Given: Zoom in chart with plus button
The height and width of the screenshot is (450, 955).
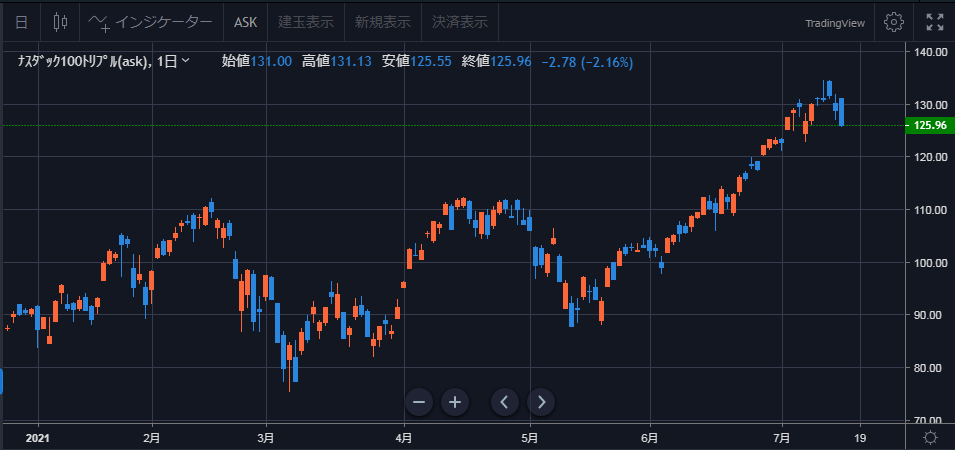Looking at the screenshot, I should pos(454,402).
